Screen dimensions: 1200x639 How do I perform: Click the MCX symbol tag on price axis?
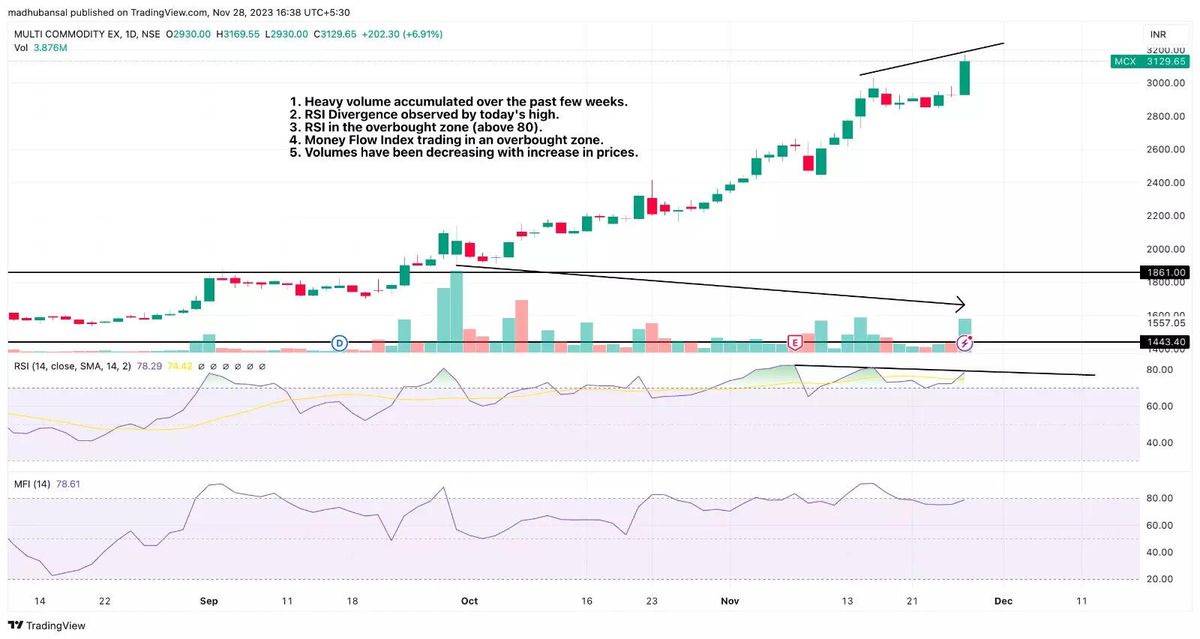tap(1125, 62)
